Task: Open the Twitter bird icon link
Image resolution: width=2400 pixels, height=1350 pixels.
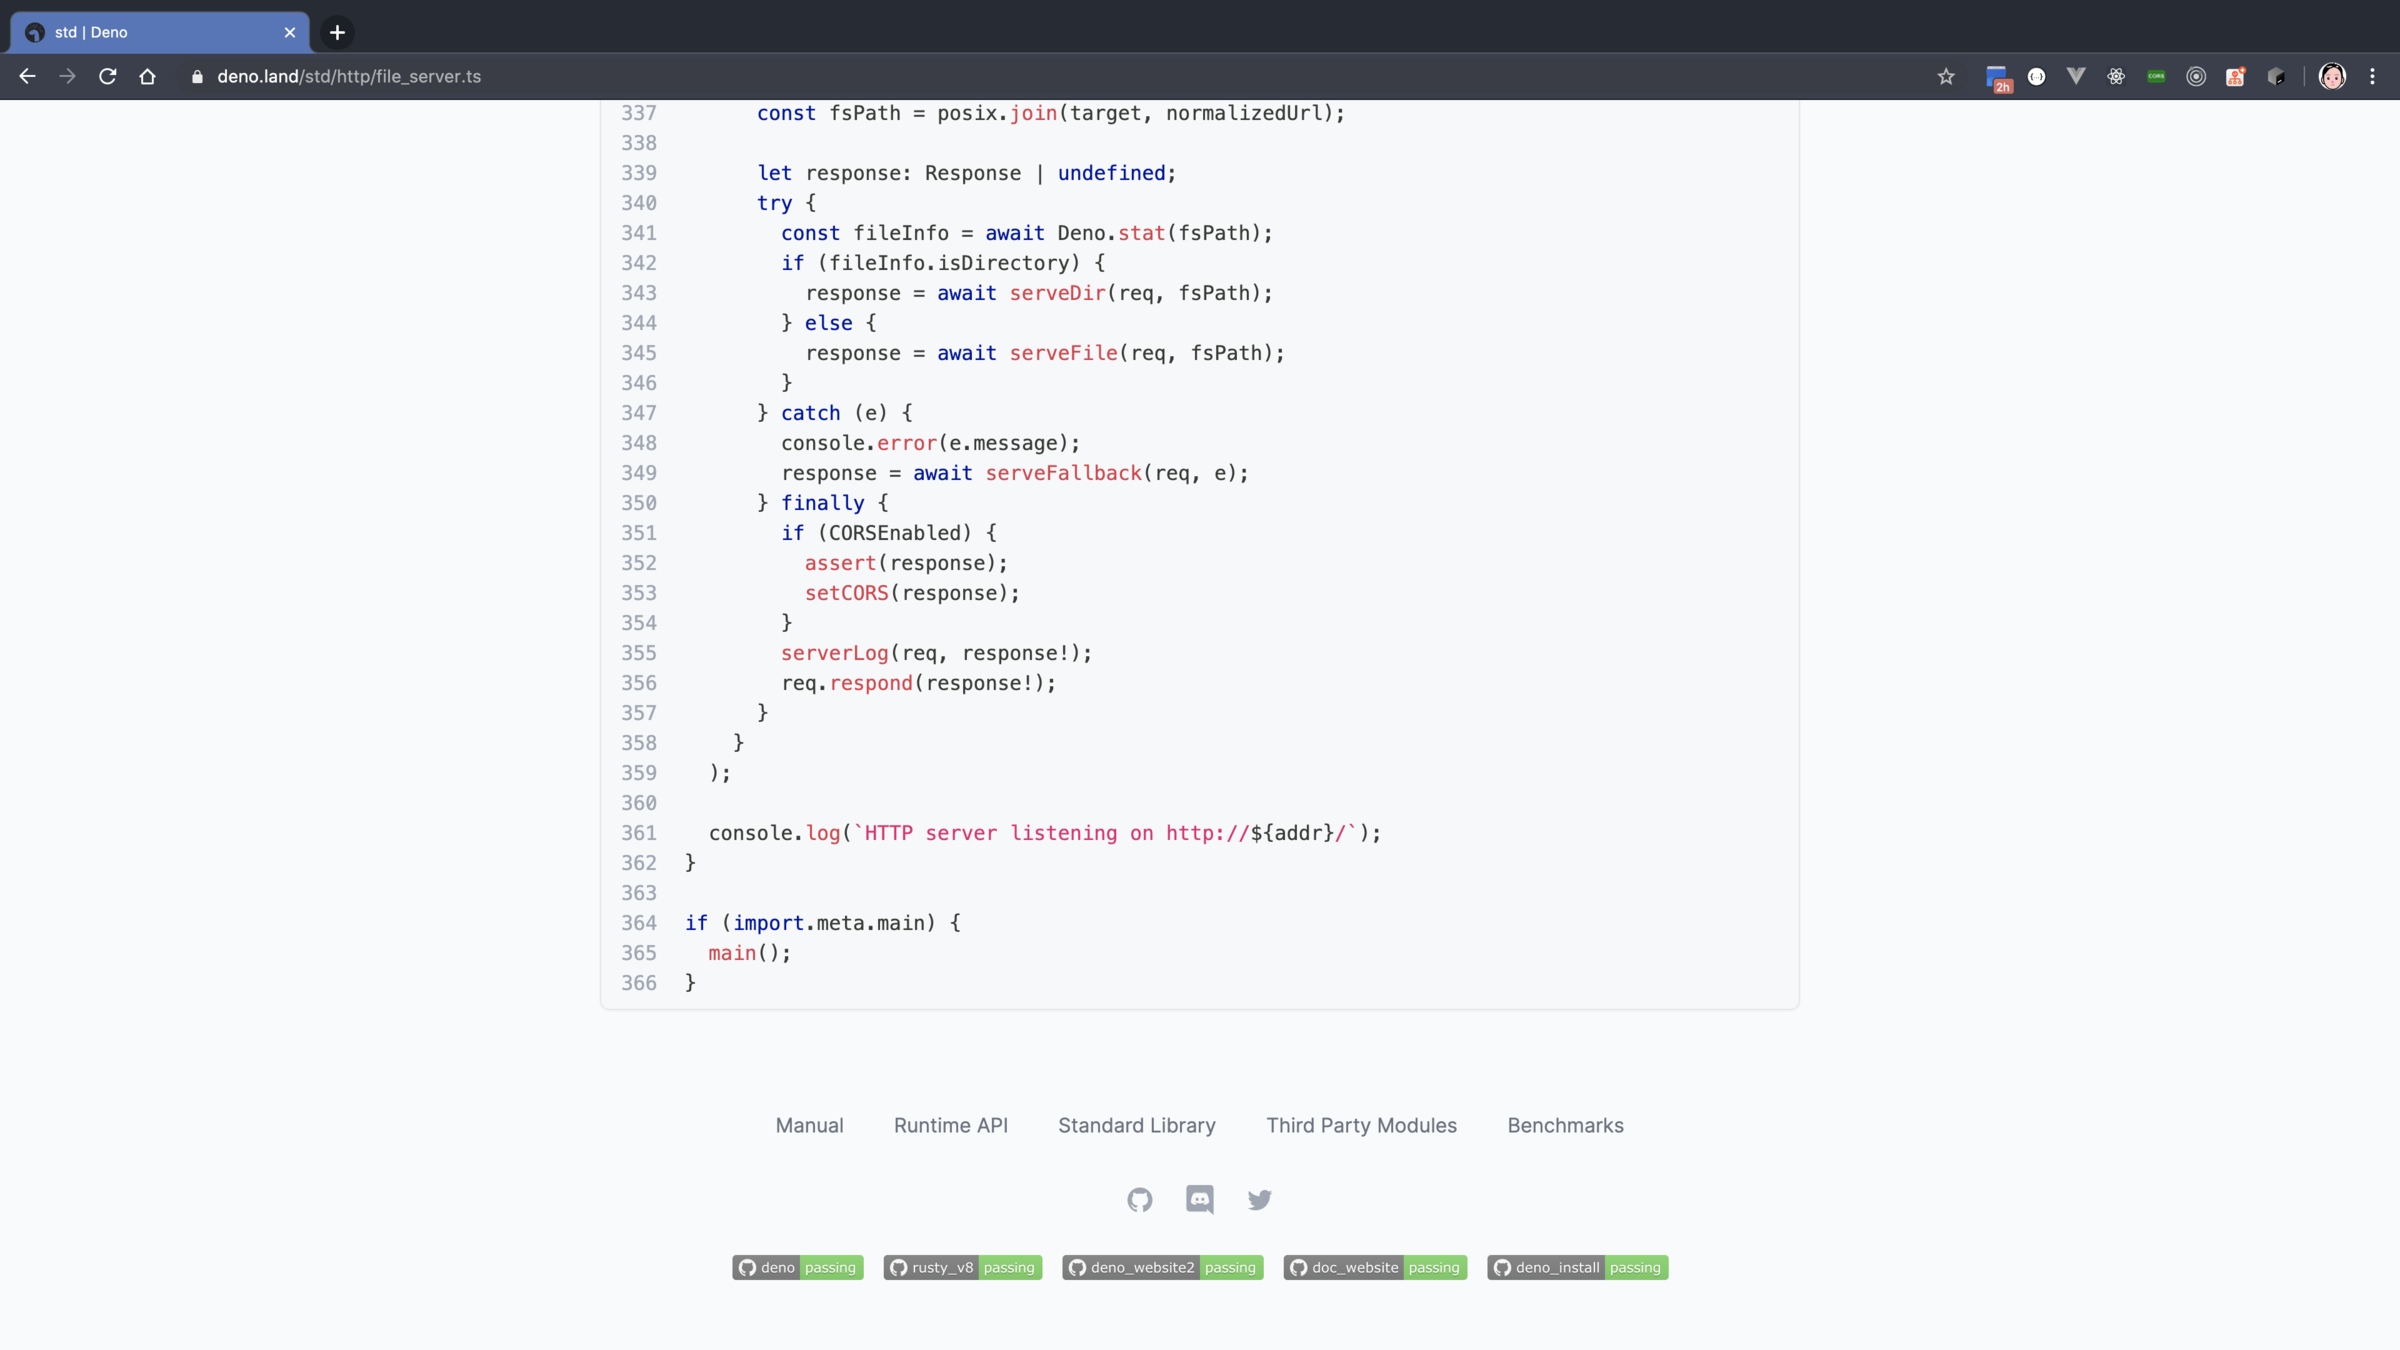Action: point(1259,1199)
